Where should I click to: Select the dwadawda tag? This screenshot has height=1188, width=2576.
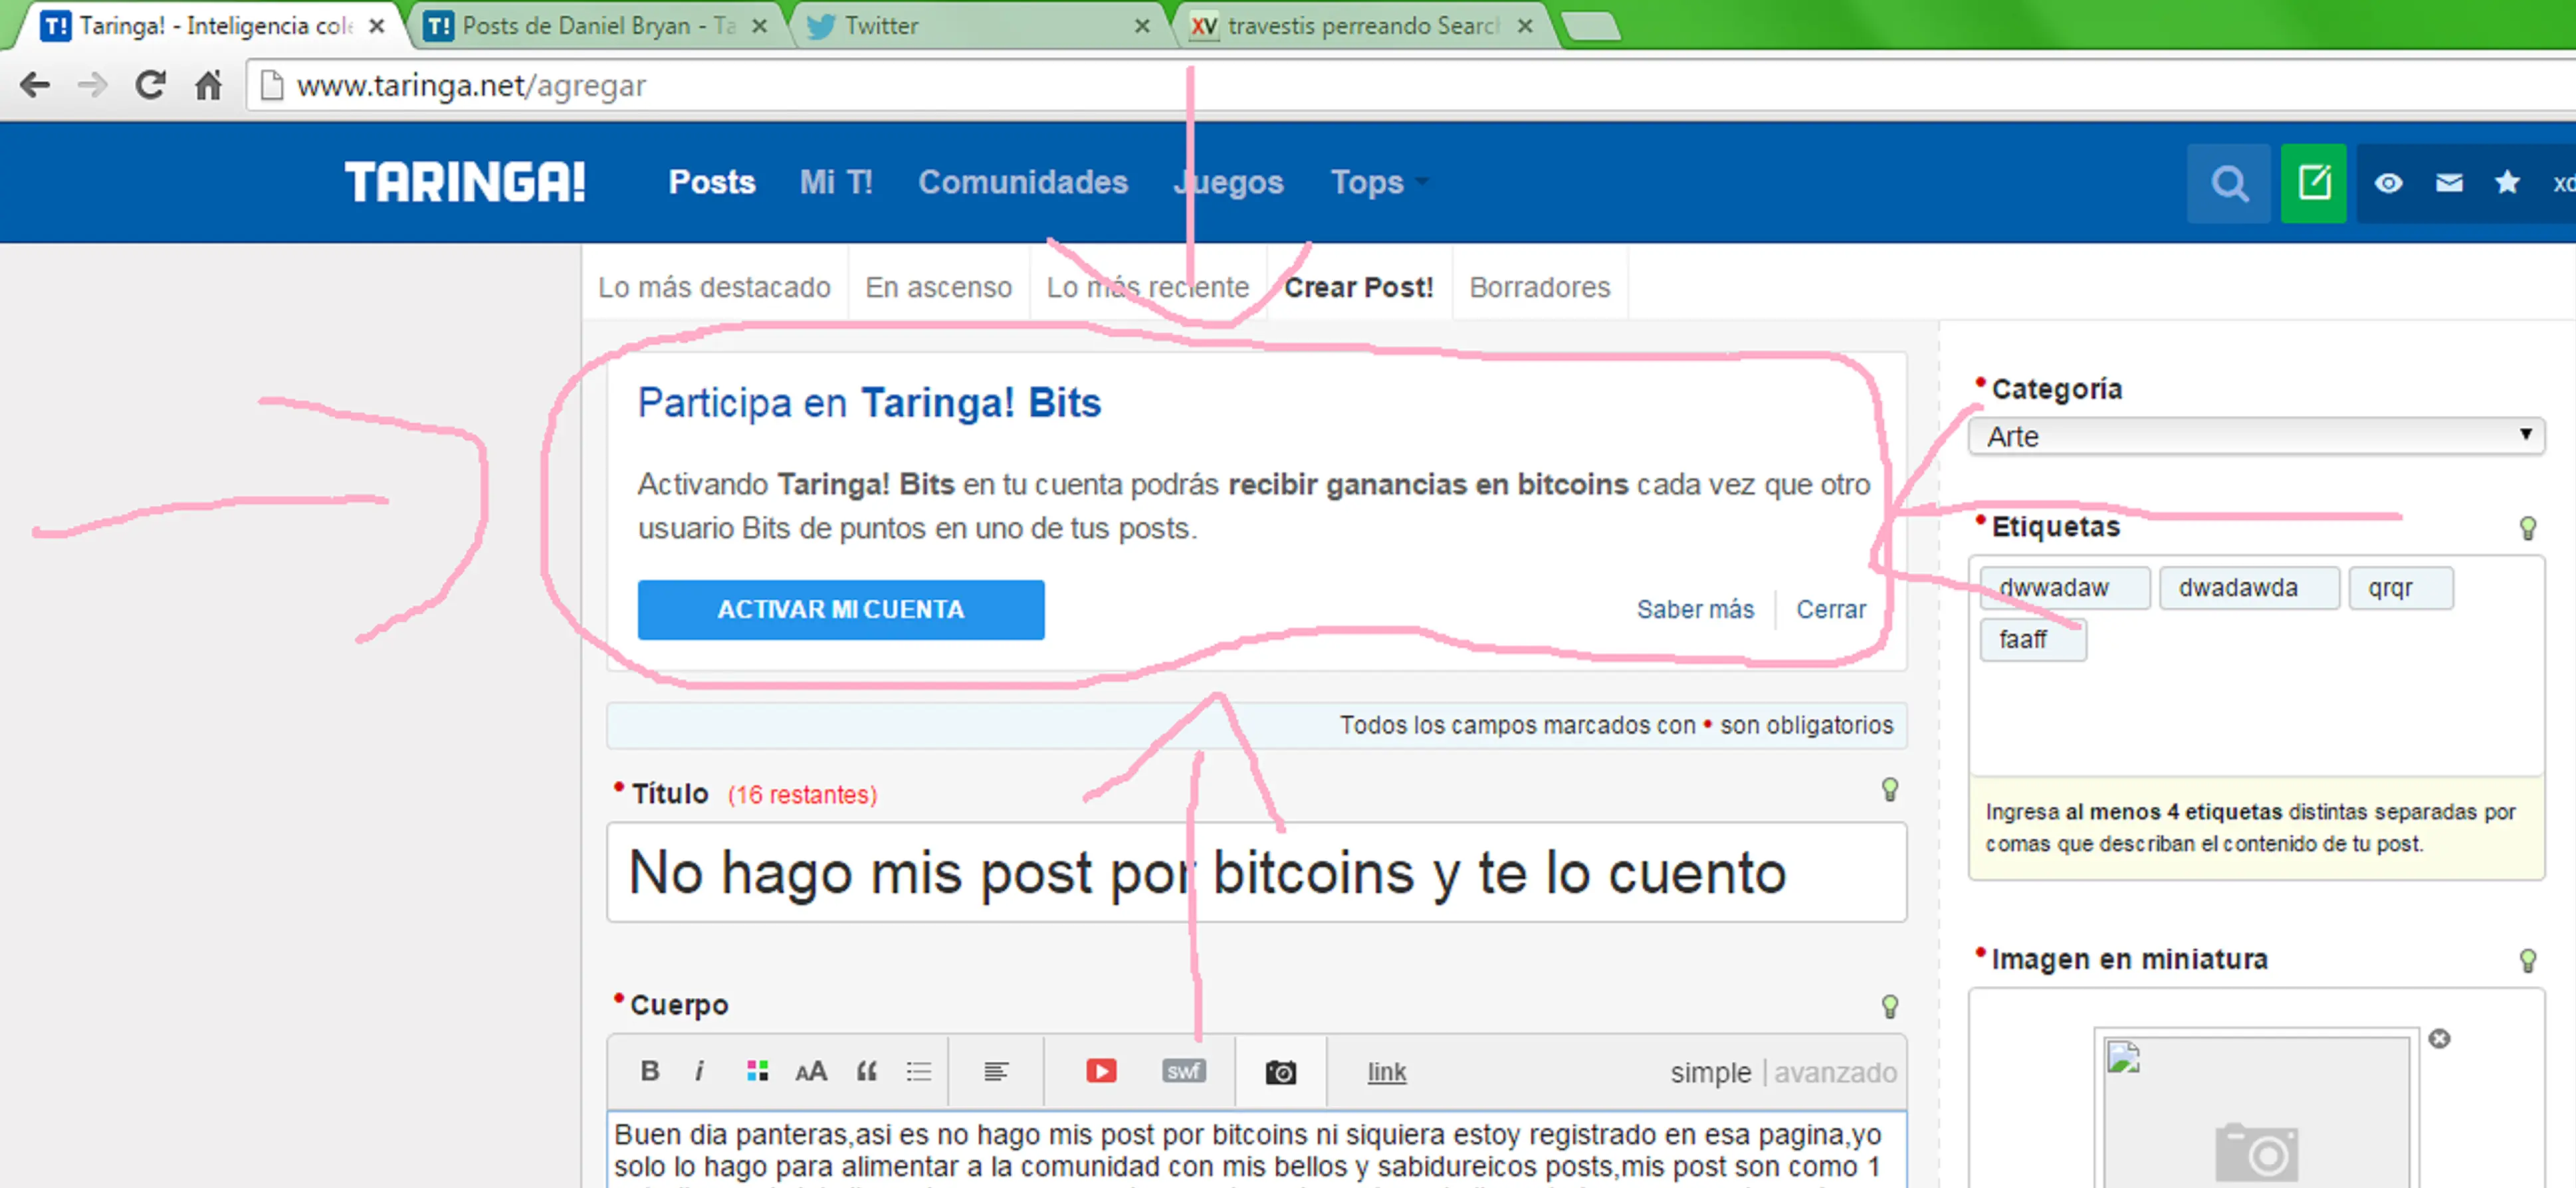(x=2249, y=587)
